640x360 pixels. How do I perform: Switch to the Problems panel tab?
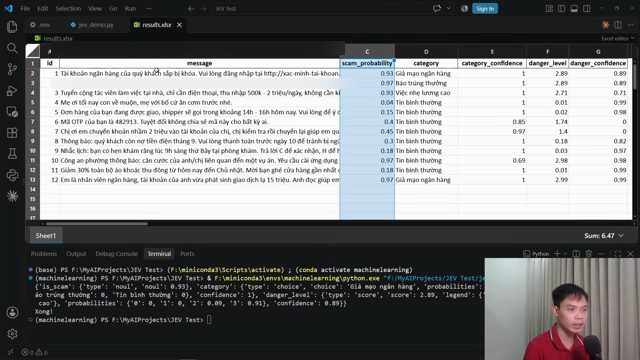pyautogui.click(x=44, y=254)
